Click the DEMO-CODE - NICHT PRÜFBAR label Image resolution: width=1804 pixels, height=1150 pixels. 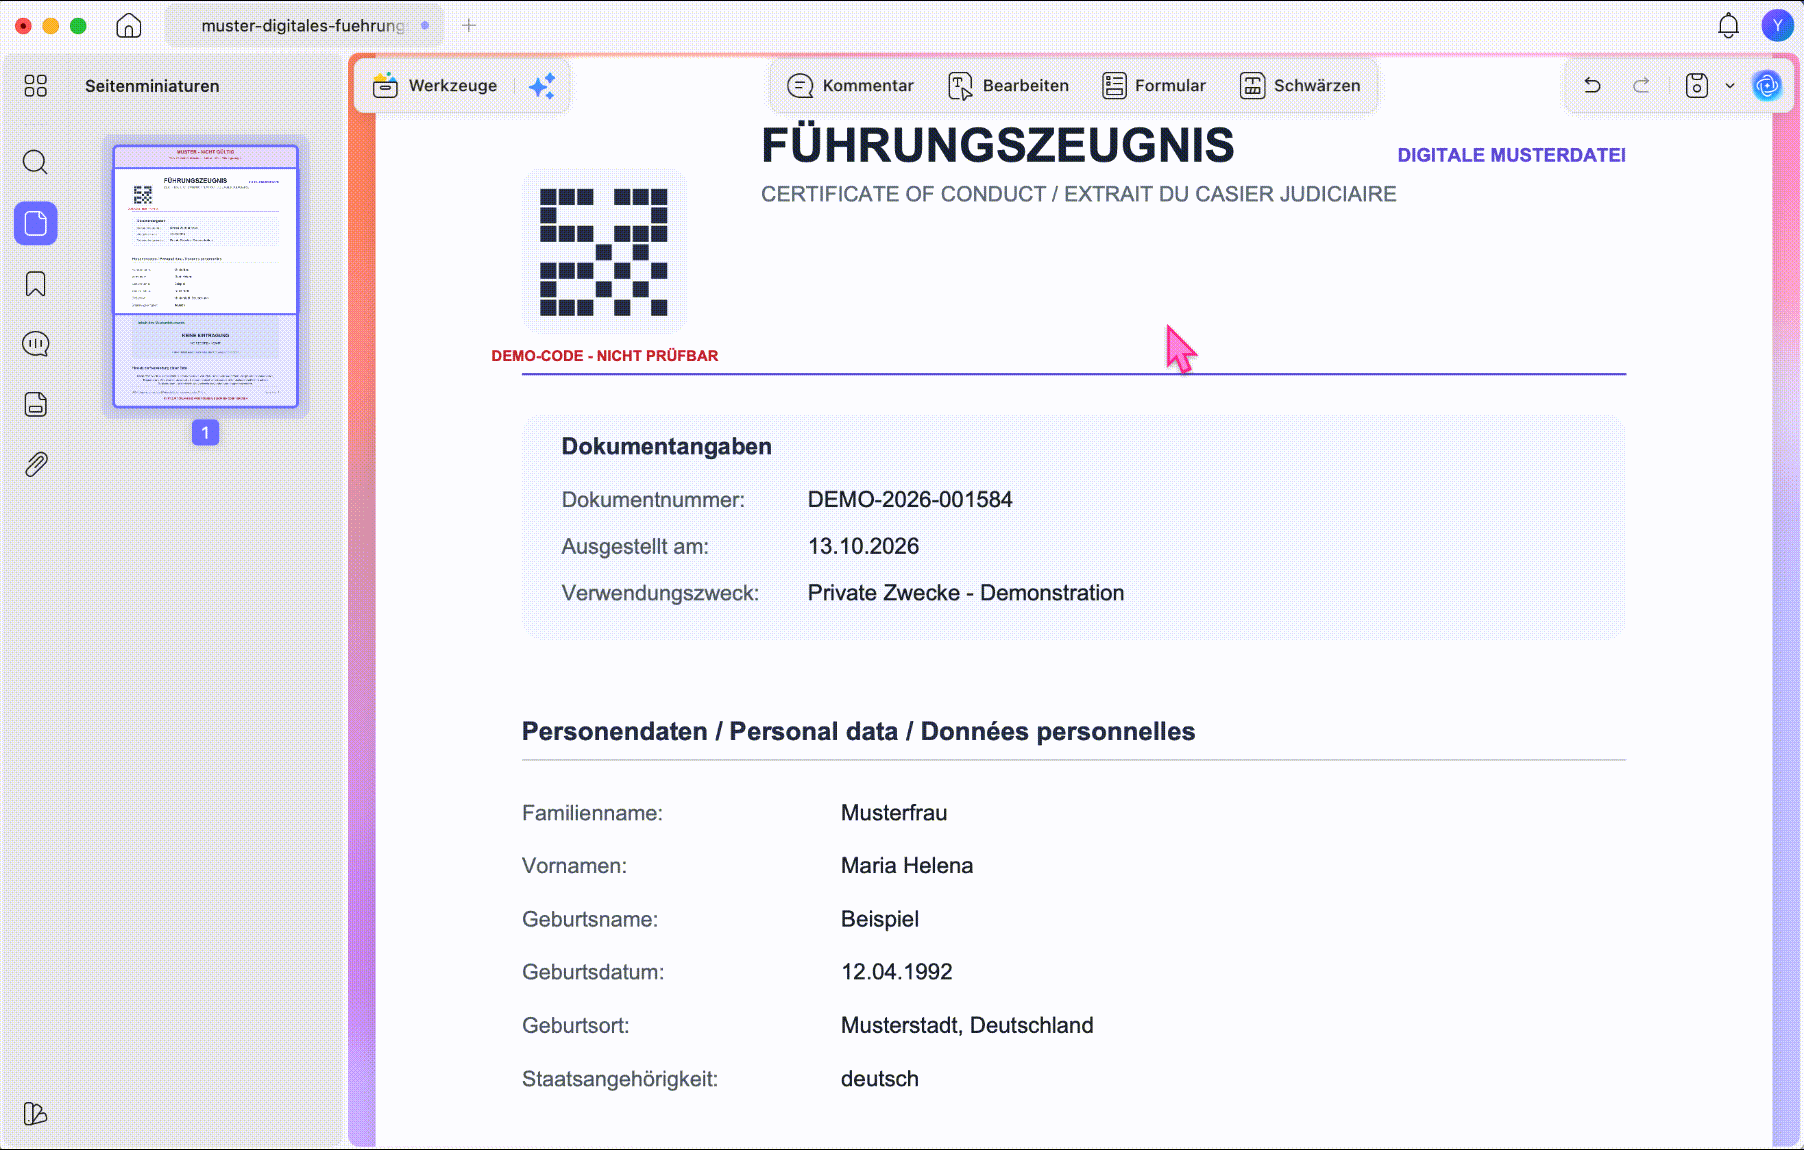click(605, 356)
